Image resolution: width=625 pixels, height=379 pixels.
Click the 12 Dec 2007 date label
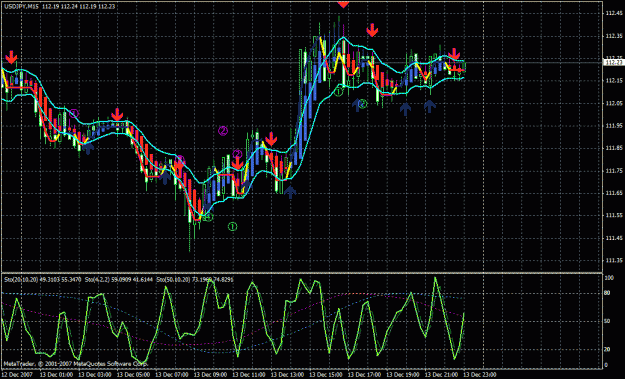[x=18, y=375]
